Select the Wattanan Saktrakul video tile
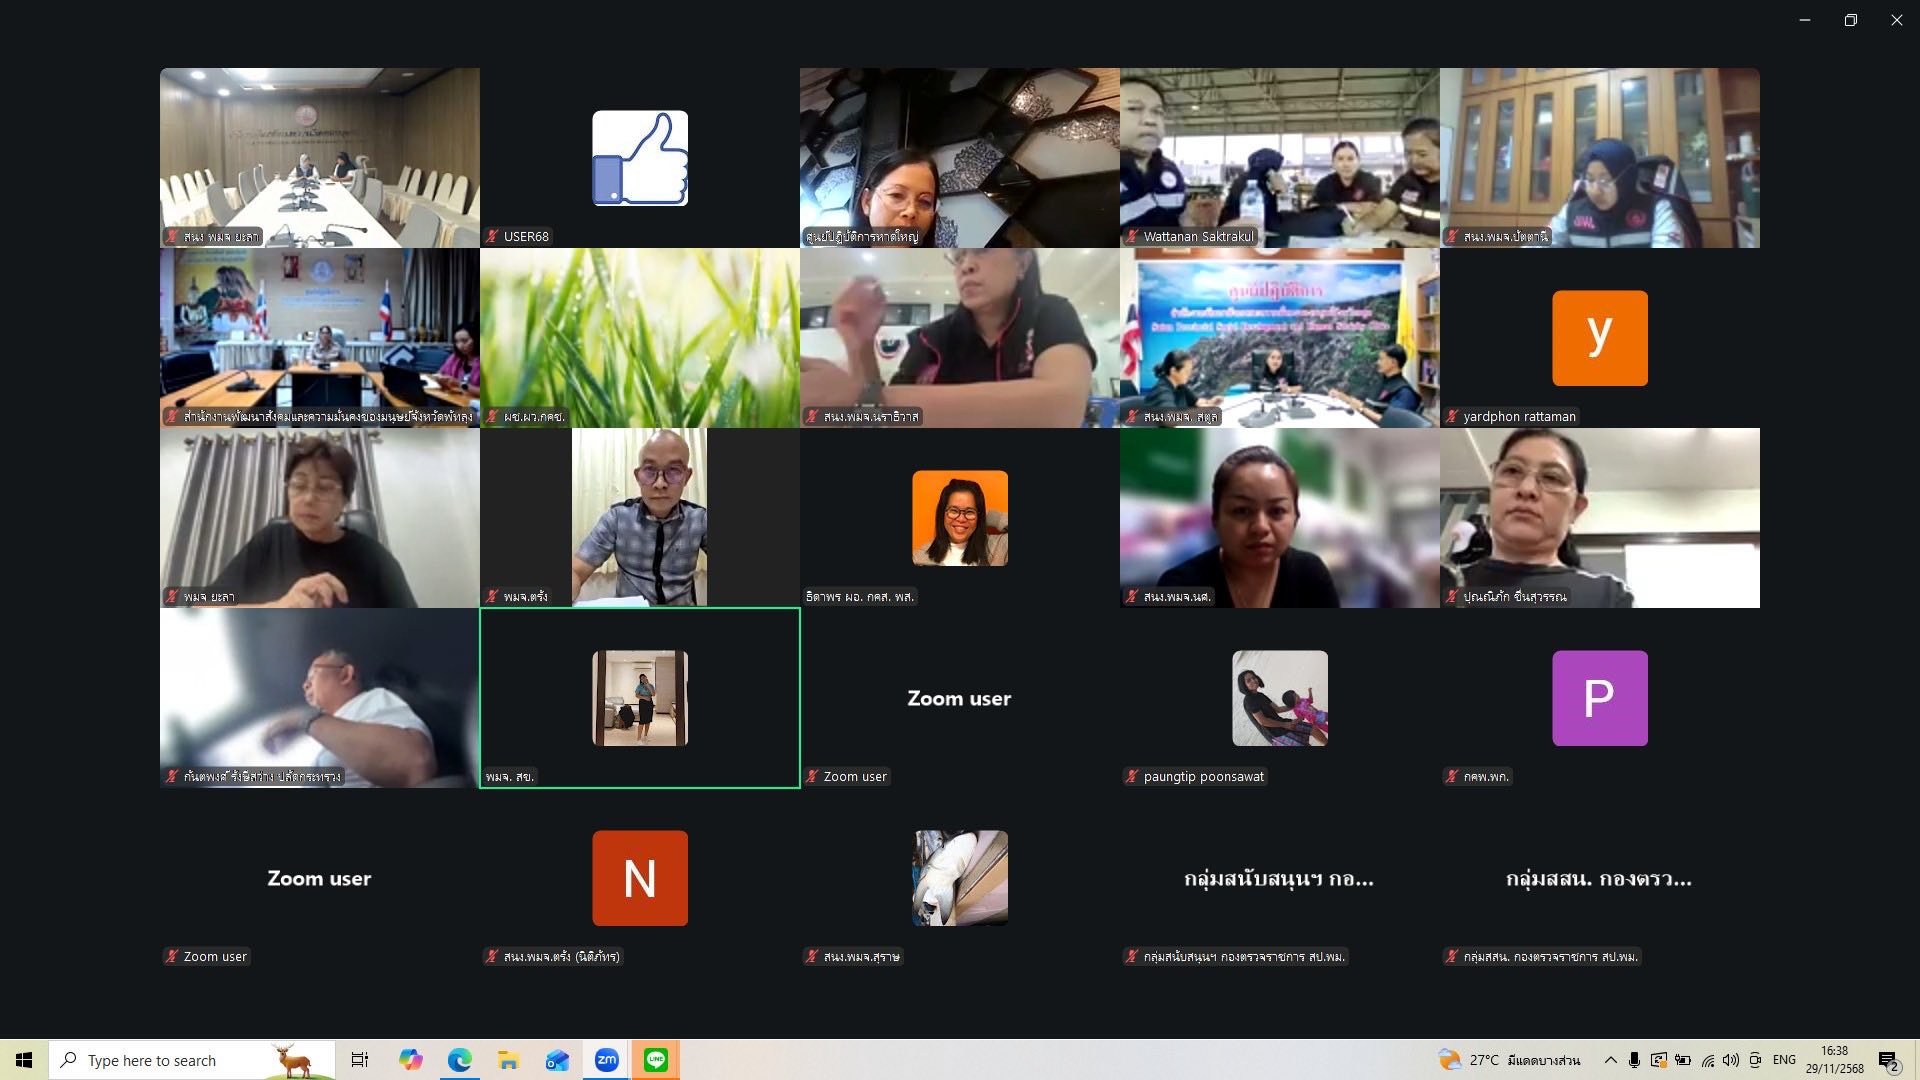Image resolution: width=1920 pixels, height=1080 pixels. (1279, 158)
